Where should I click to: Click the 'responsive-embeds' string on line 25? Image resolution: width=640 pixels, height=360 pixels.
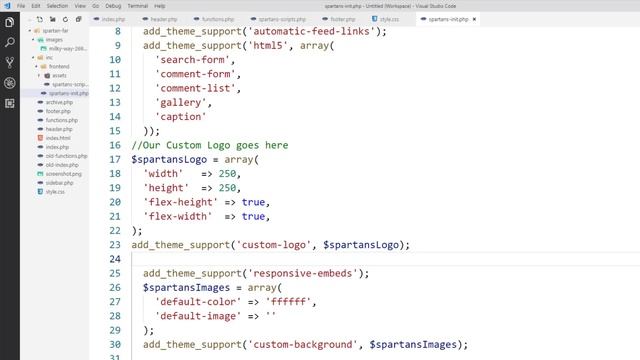pyautogui.click(x=302, y=273)
